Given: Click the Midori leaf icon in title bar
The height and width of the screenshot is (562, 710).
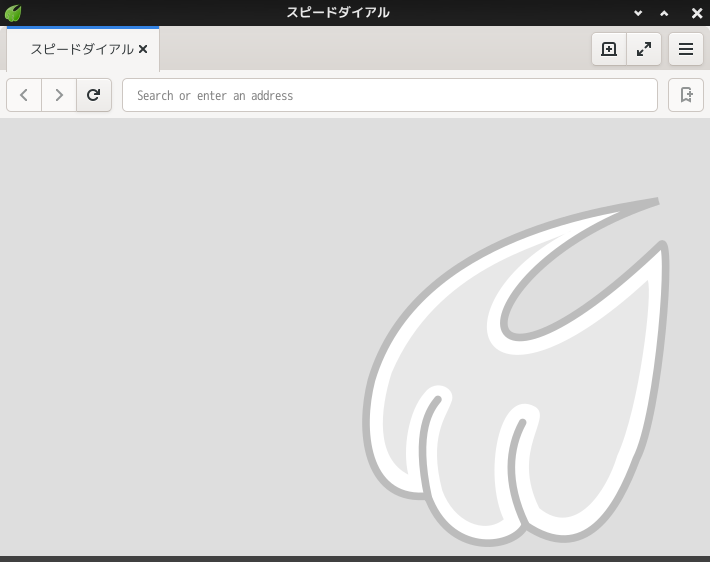Looking at the screenshot, I should pos(13,13).
